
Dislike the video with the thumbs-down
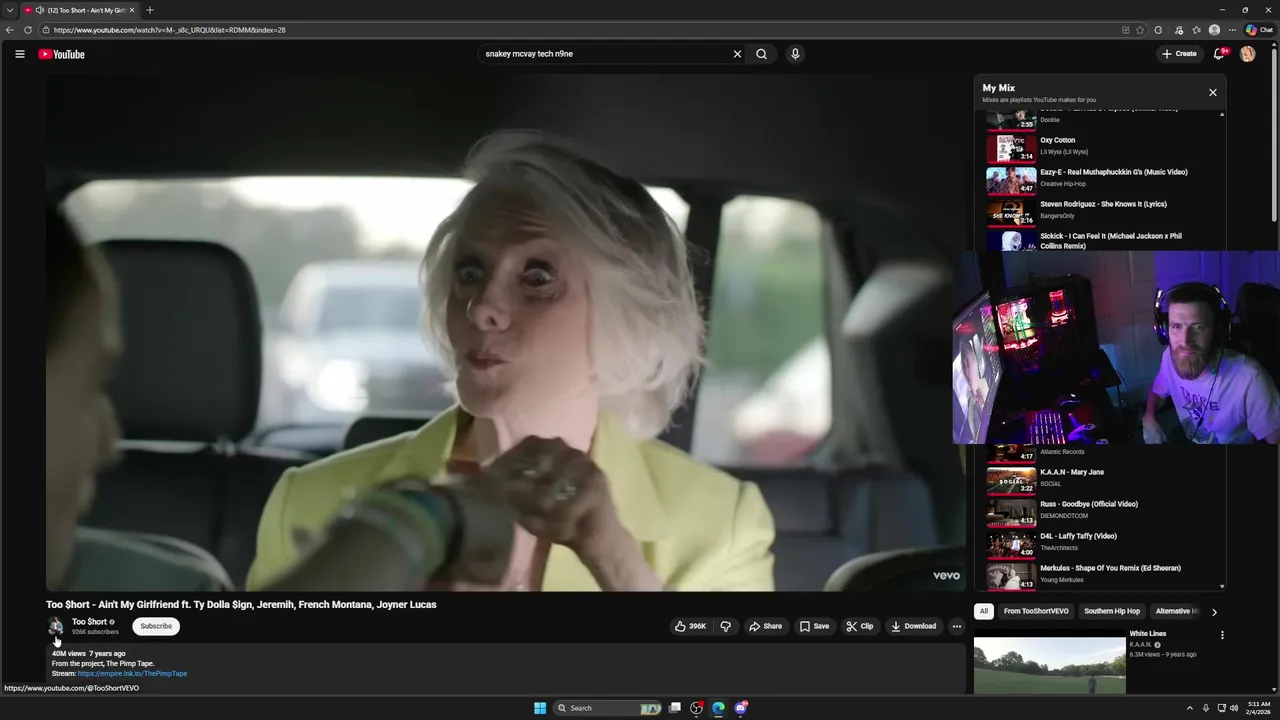tap(726, 626)
